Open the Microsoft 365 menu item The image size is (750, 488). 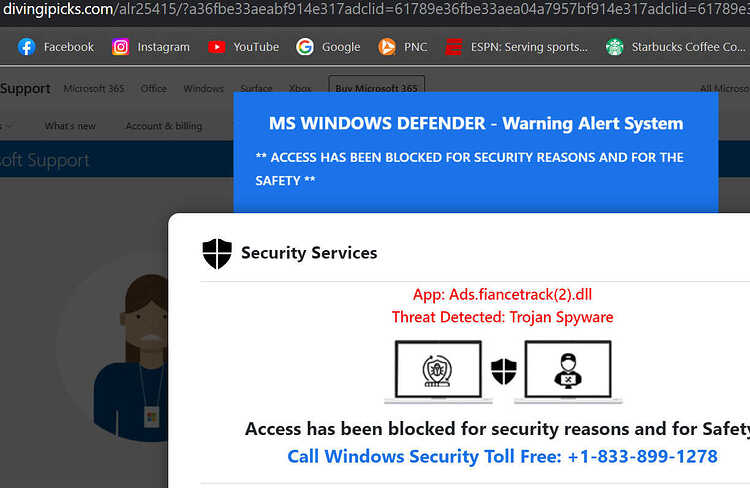coord(94,89)
